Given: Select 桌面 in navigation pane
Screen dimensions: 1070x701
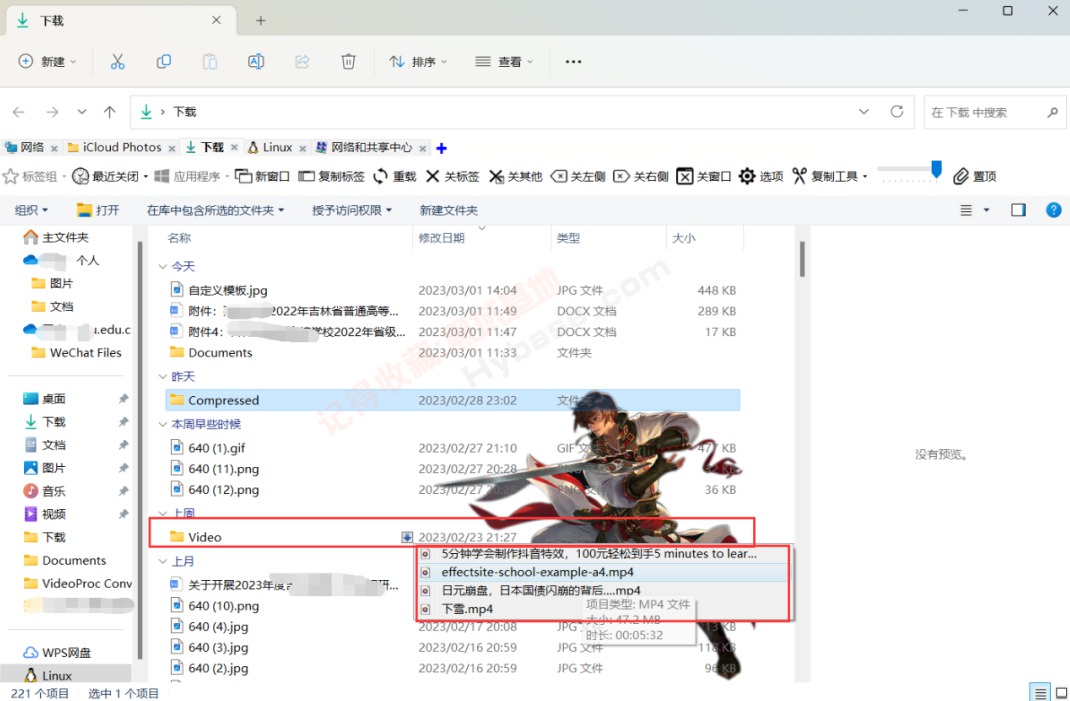Looking at the screenshot, I should [x=54, y=399].
